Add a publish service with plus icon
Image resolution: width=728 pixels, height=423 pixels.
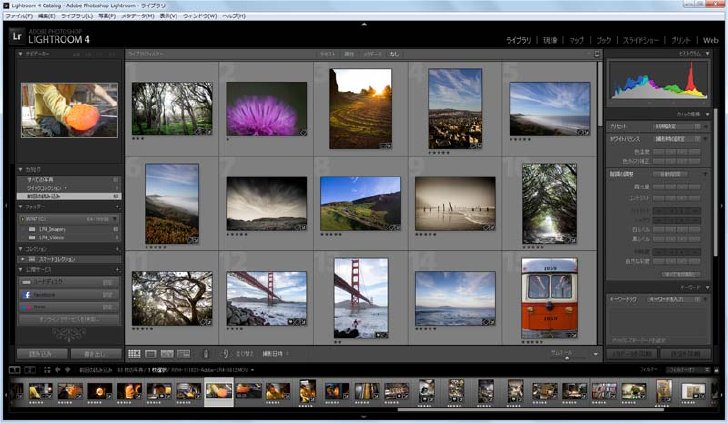pos(117,269)
